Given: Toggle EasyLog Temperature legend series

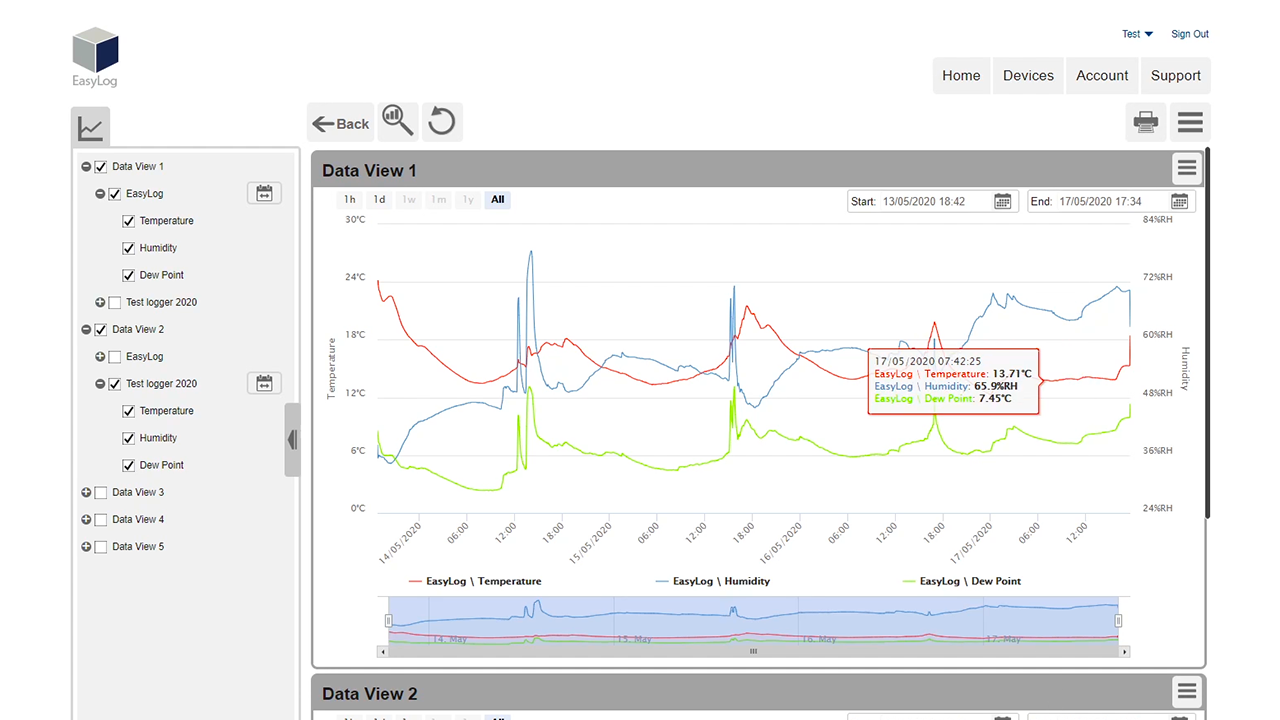Looking at the screenshot, I should [x=475, y=581].
